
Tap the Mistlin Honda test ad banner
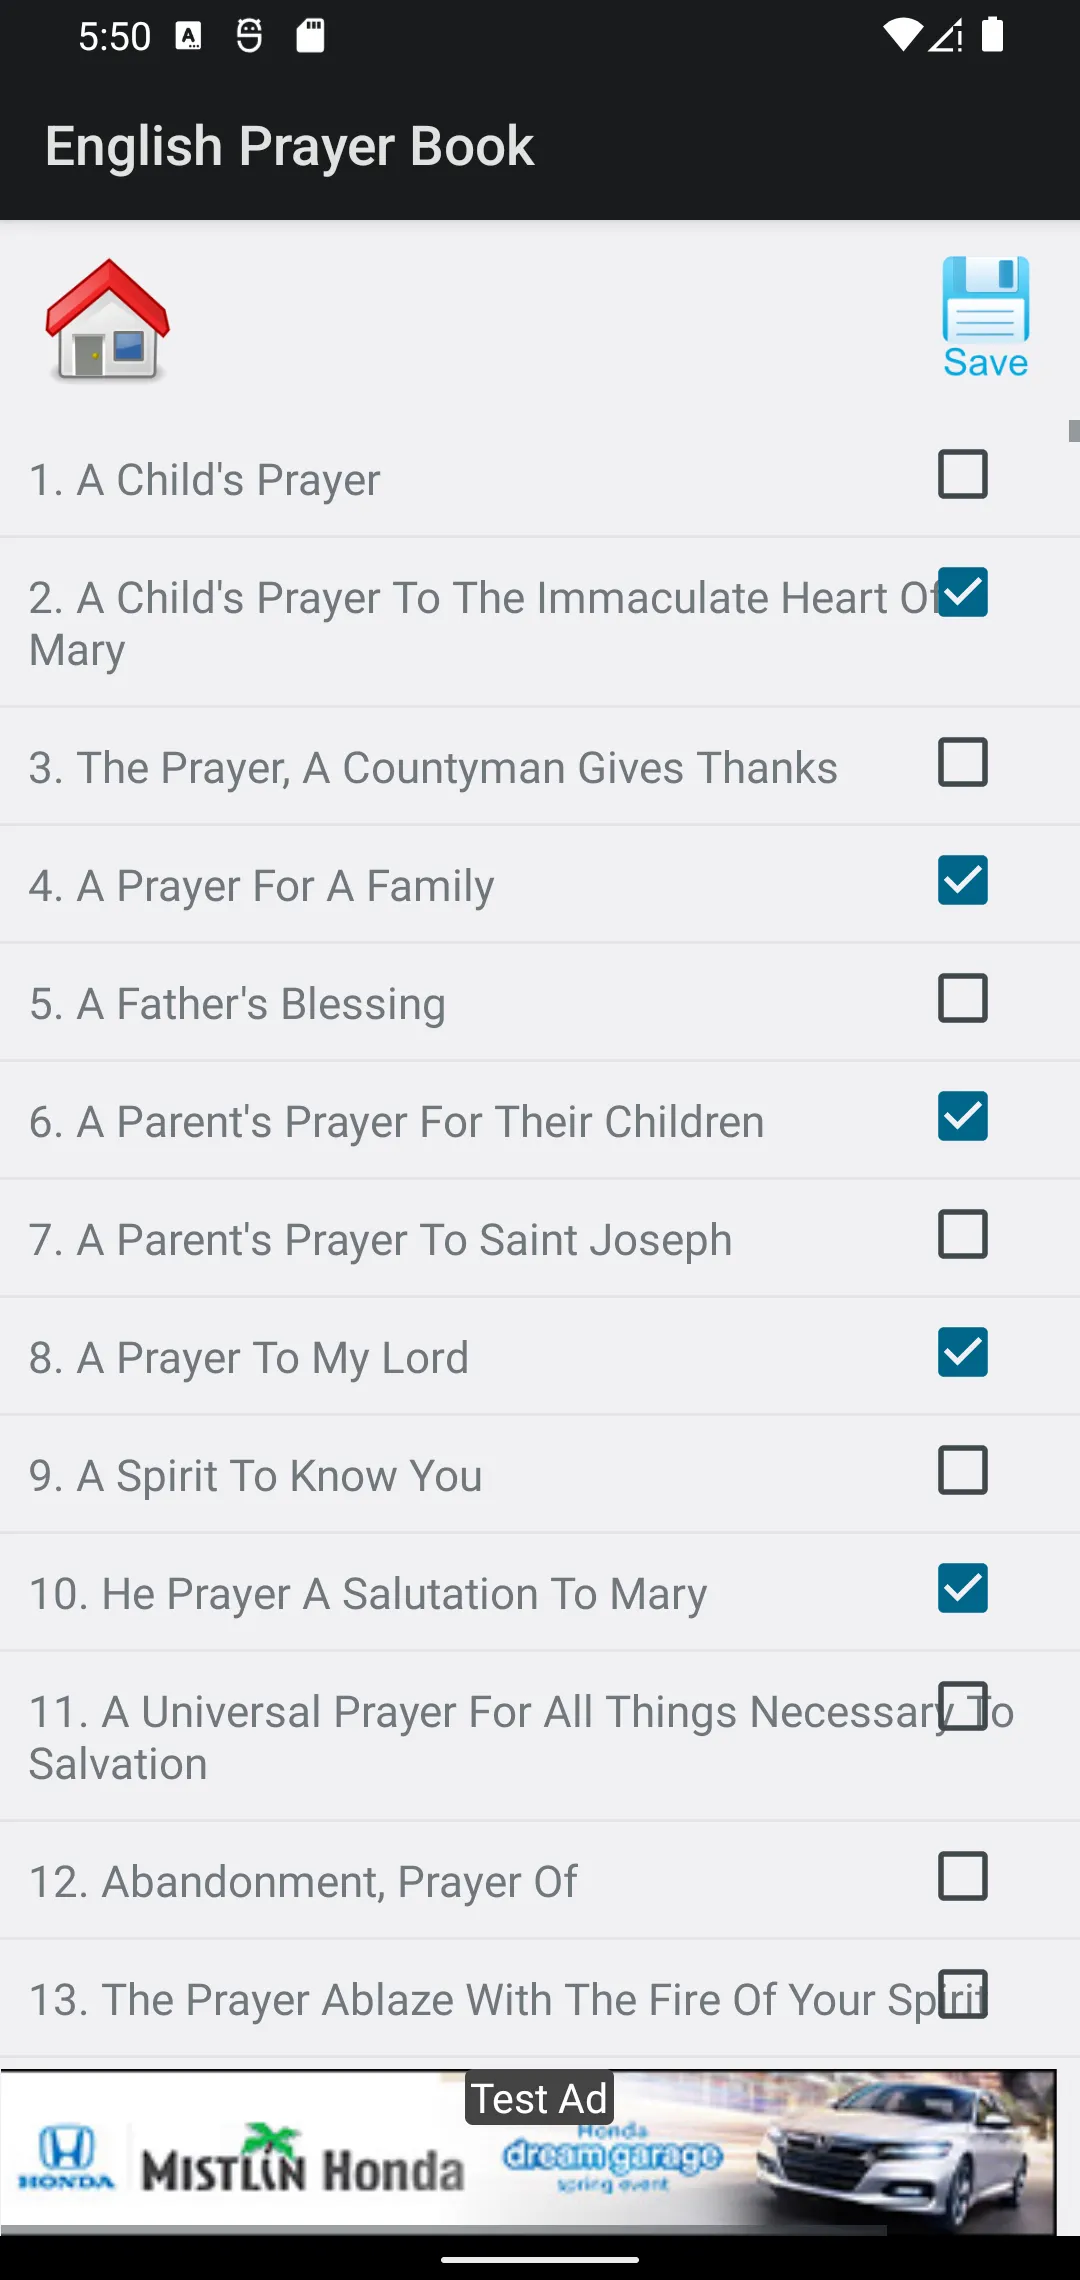click(x=528, y=2152)
